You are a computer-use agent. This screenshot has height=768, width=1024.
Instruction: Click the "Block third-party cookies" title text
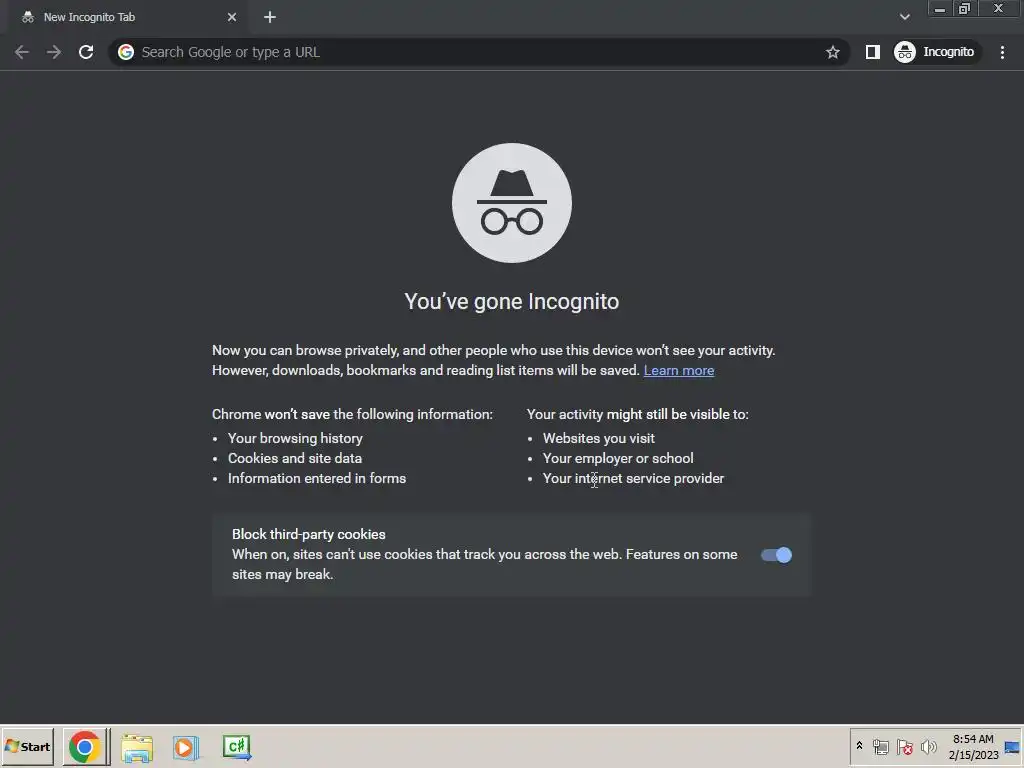pos(309,534)
